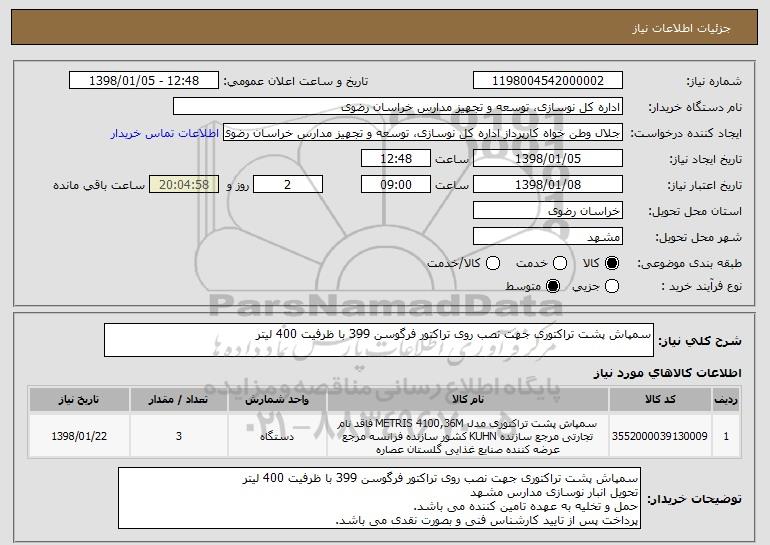The width and height of the screenshot is (770, 545).
Task: Select the جزیی purchase type radio
Action: click(x=612, y=286)
